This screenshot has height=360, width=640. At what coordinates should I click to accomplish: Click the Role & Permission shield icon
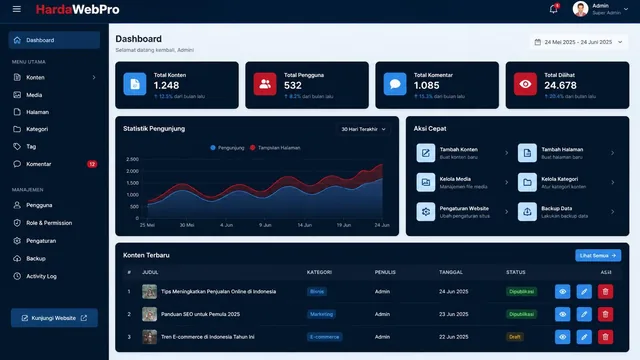coord(17,223)
